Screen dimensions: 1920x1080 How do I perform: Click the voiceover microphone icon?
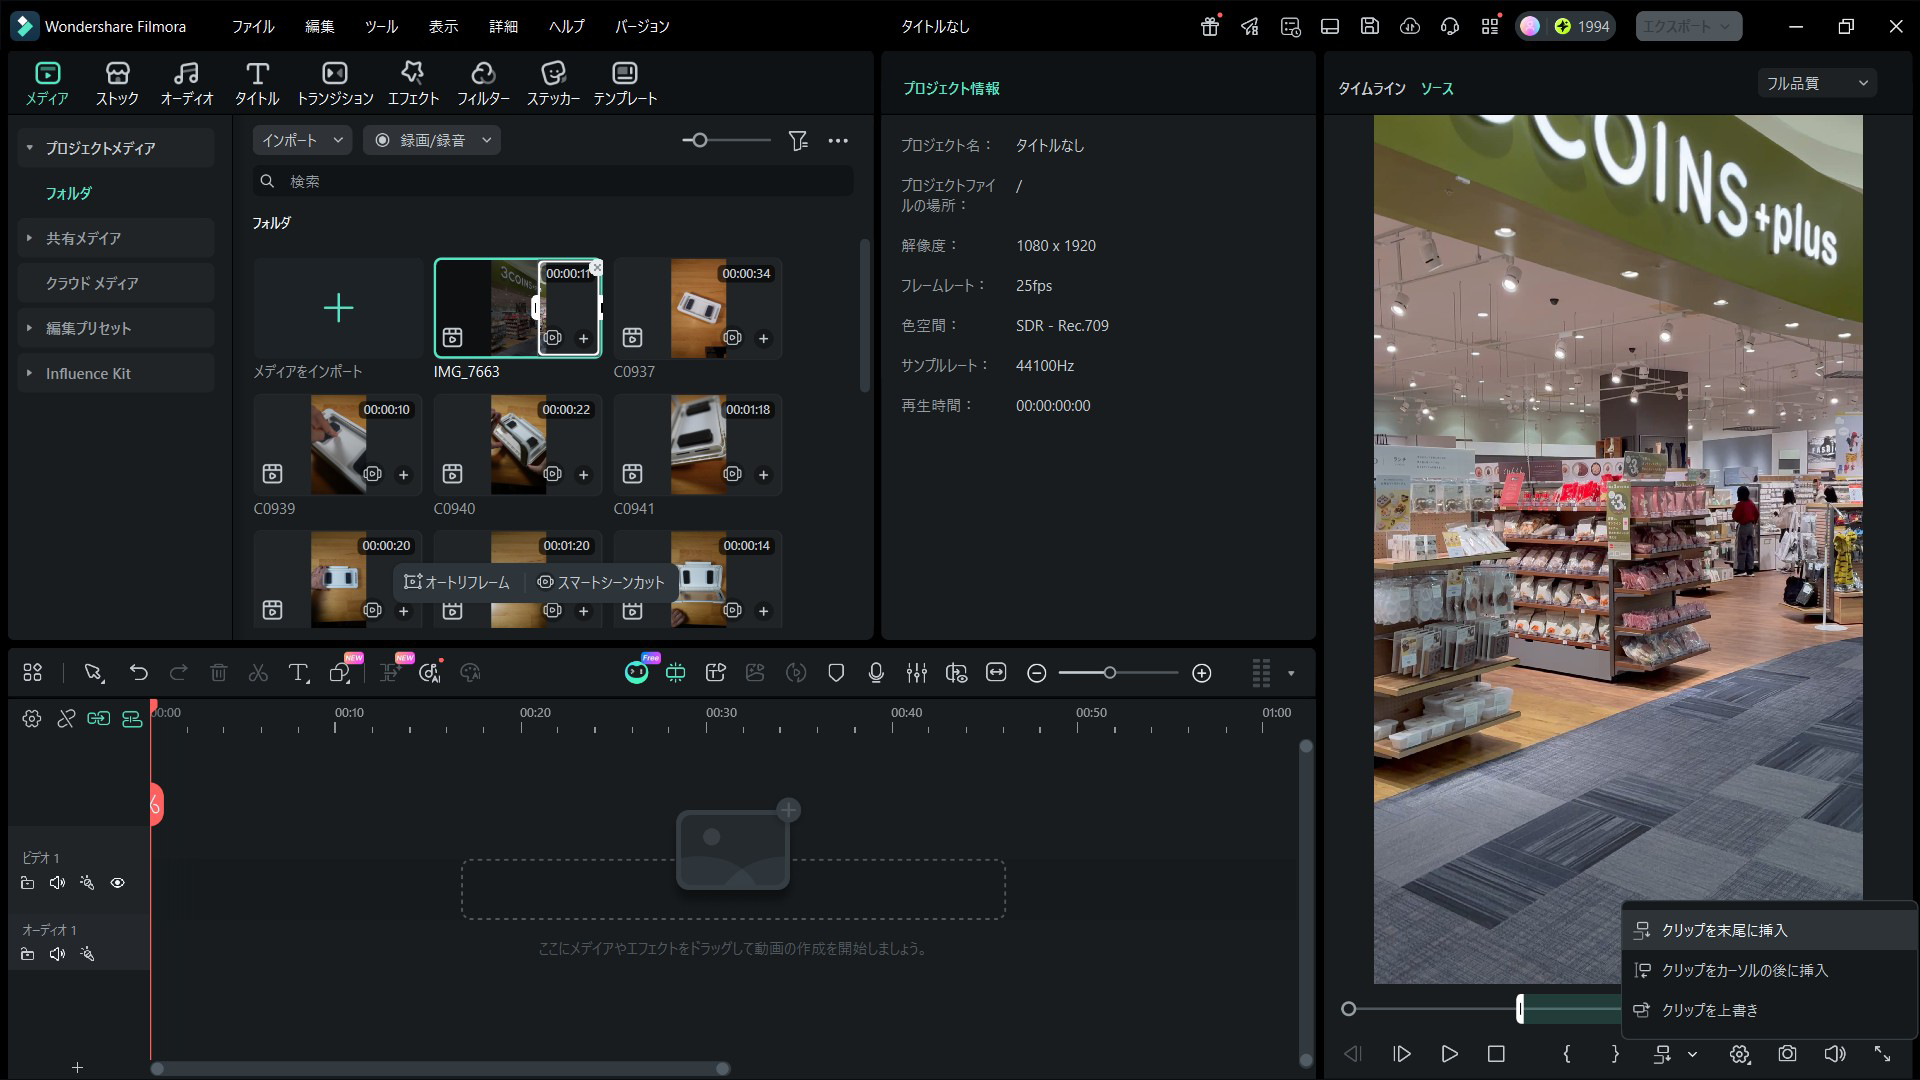(x=876, y=673)
